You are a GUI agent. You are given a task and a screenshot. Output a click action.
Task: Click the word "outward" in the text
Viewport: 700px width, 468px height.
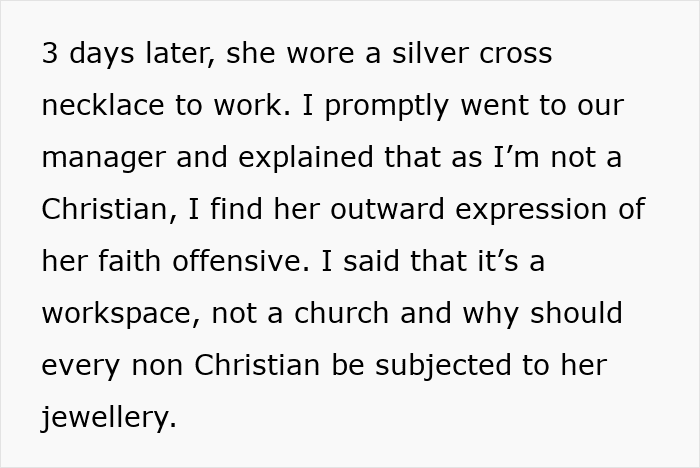[387, 209]
